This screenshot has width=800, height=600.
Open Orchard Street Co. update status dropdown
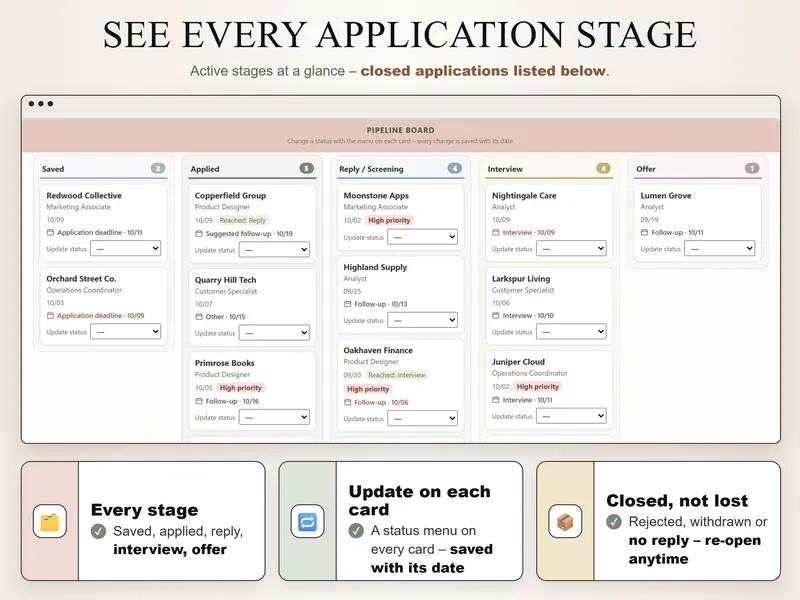[126, 332]
